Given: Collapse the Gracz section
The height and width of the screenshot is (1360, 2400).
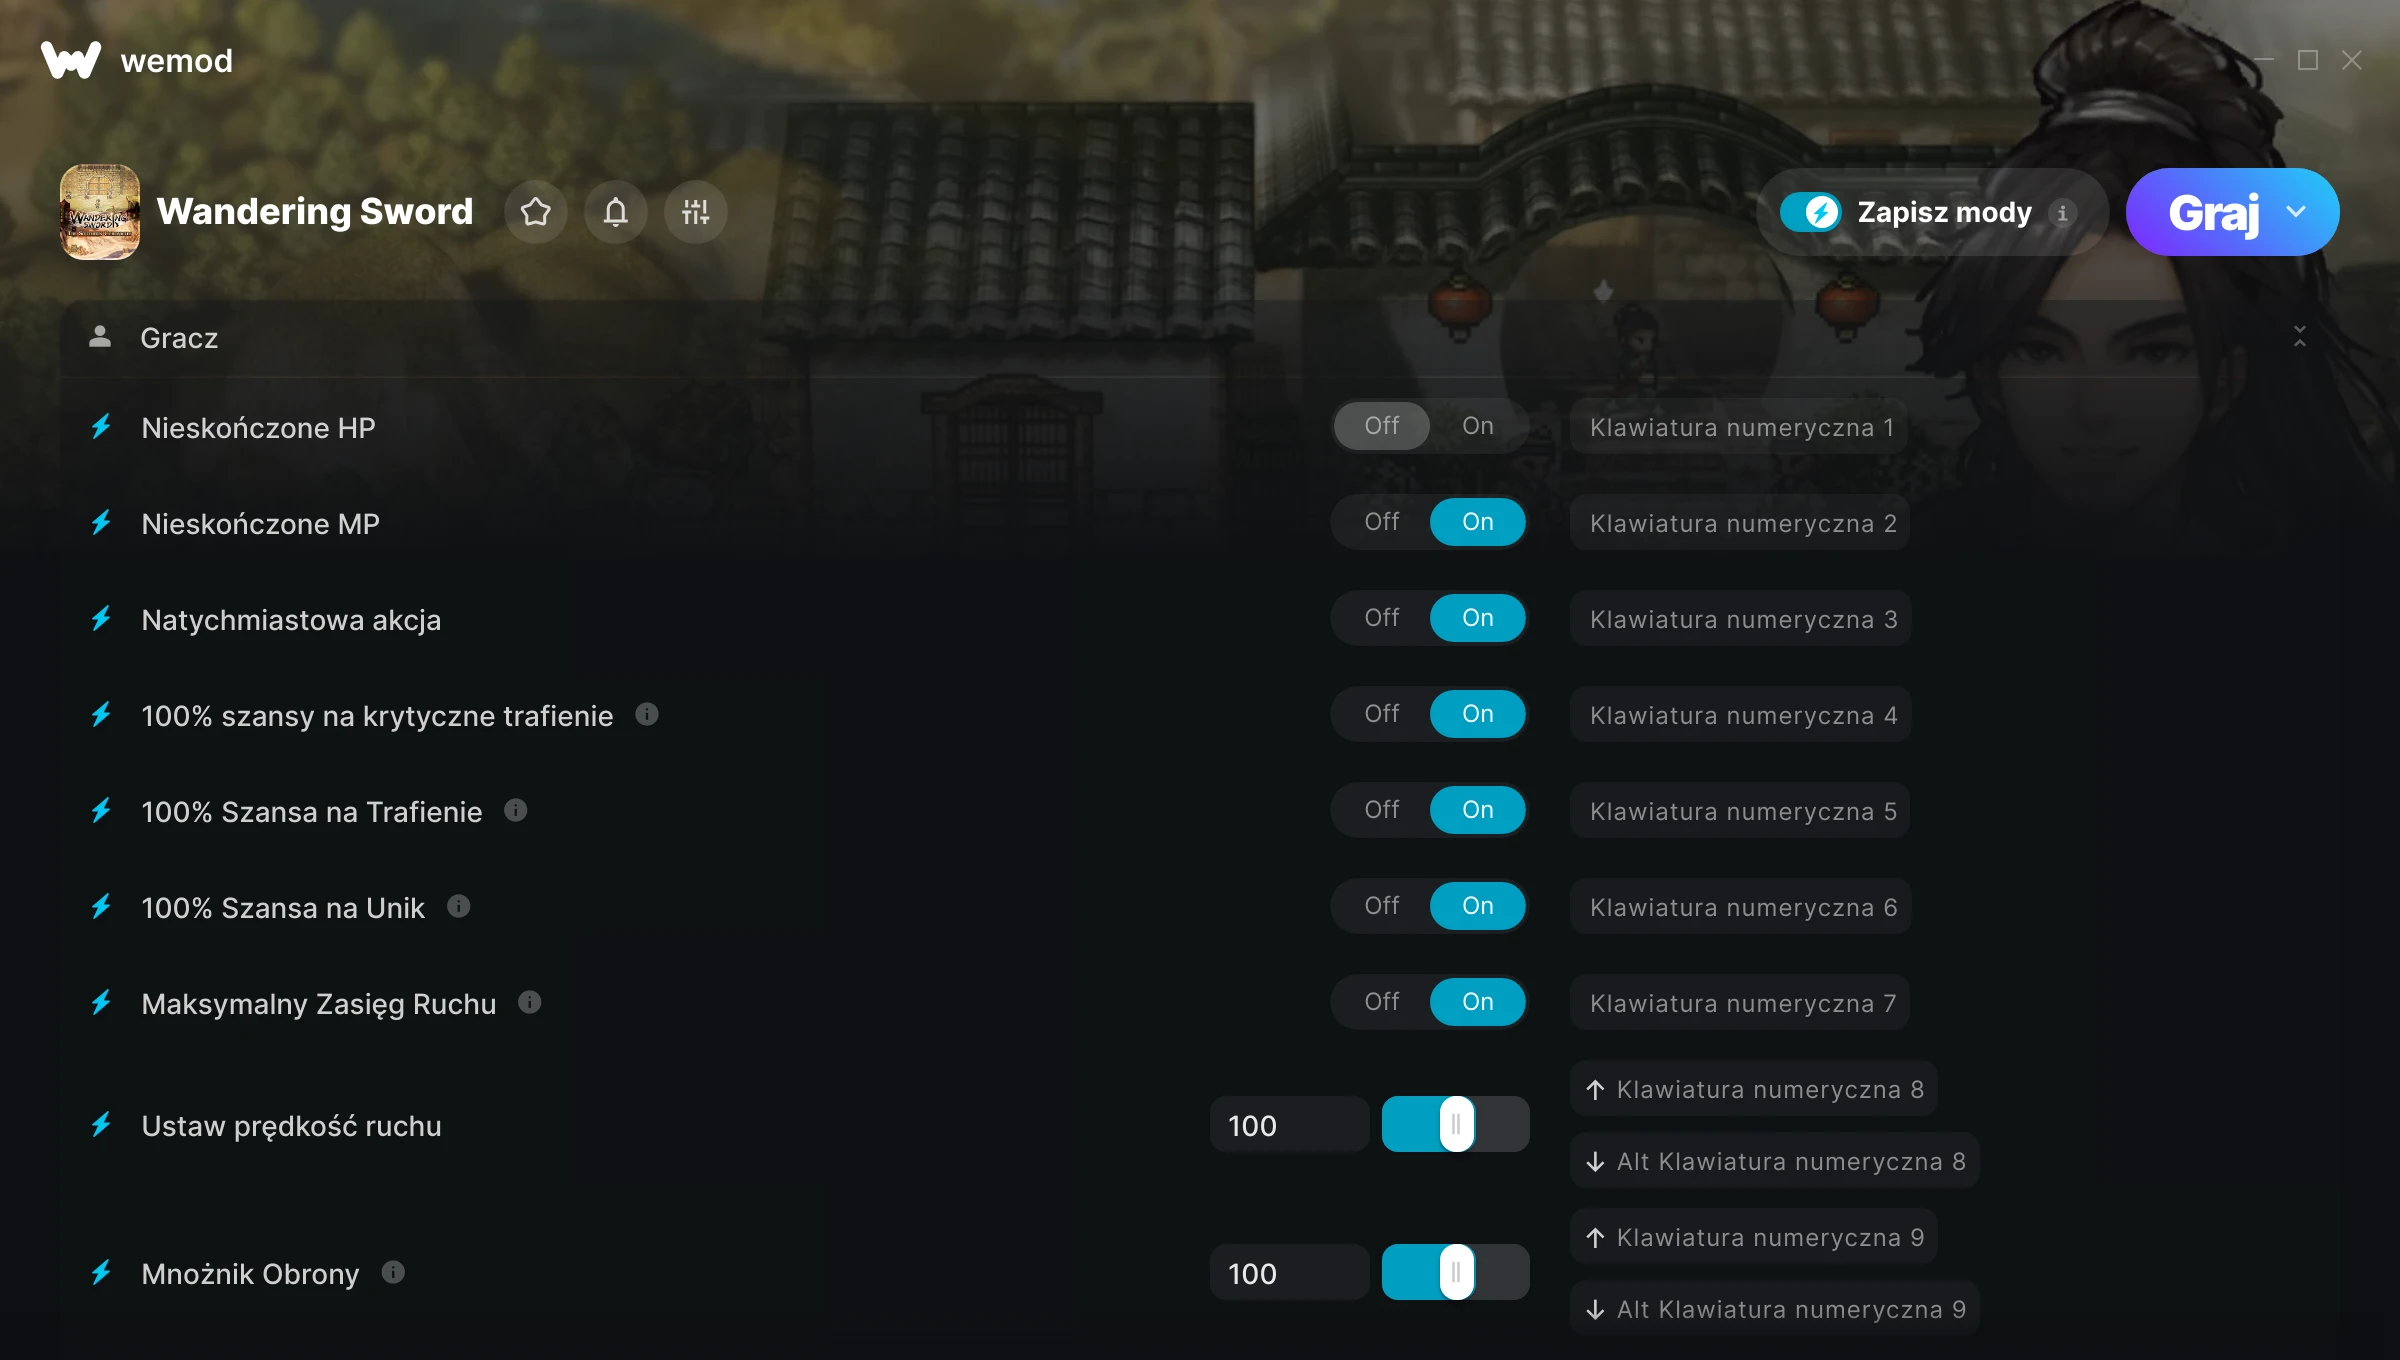Looking at the screenshot, I should (2300, 337).
